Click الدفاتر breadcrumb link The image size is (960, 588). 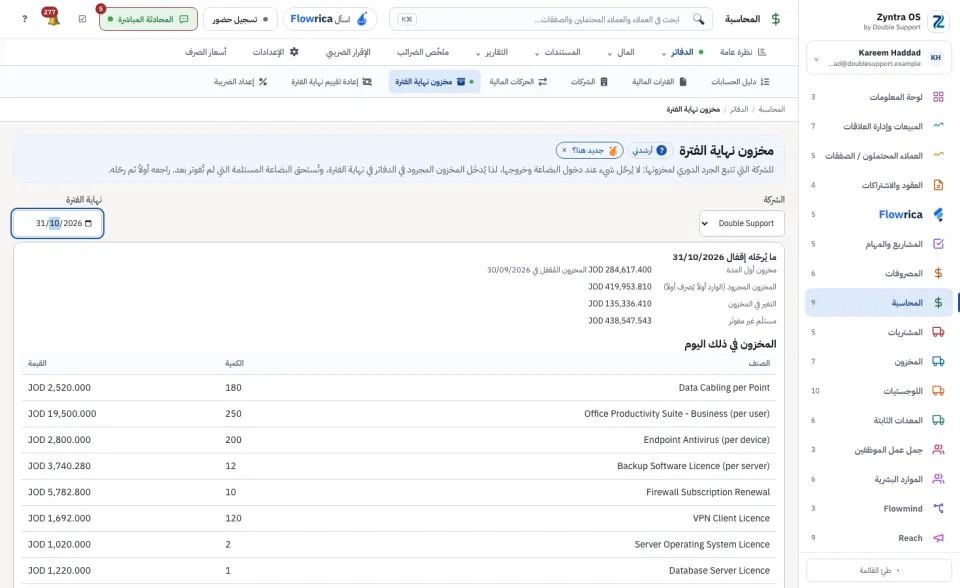739,109
